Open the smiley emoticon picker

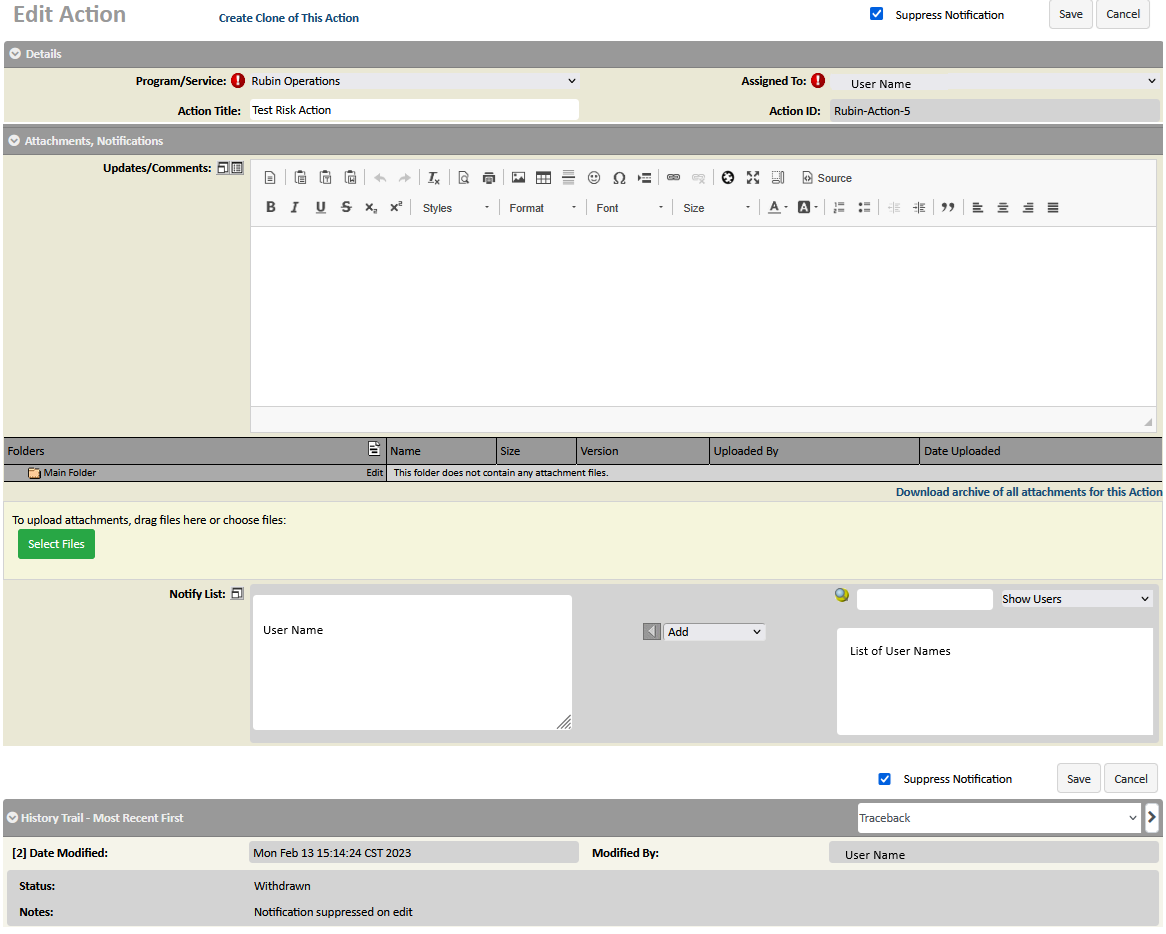click(594, 178)
